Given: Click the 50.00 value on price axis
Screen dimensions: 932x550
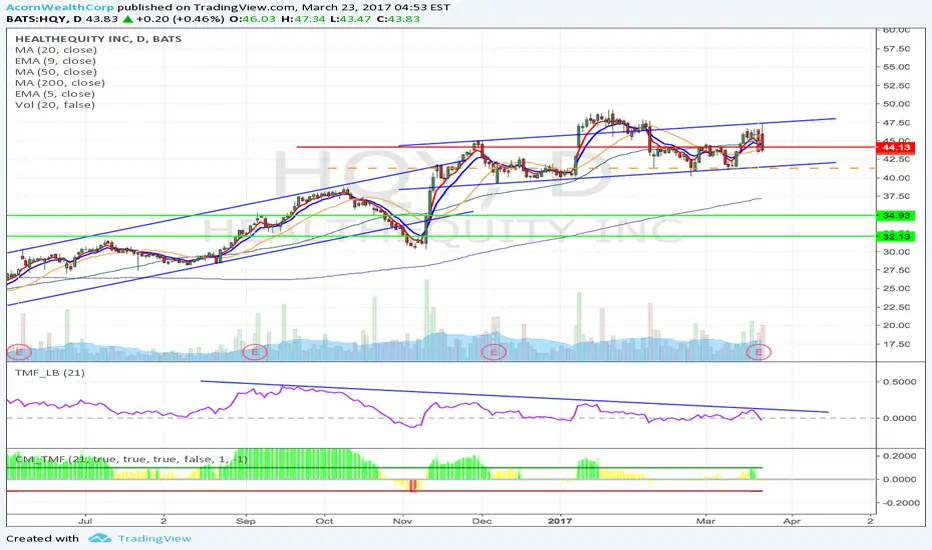Looking at the screenshot, I should click(896, 104).
